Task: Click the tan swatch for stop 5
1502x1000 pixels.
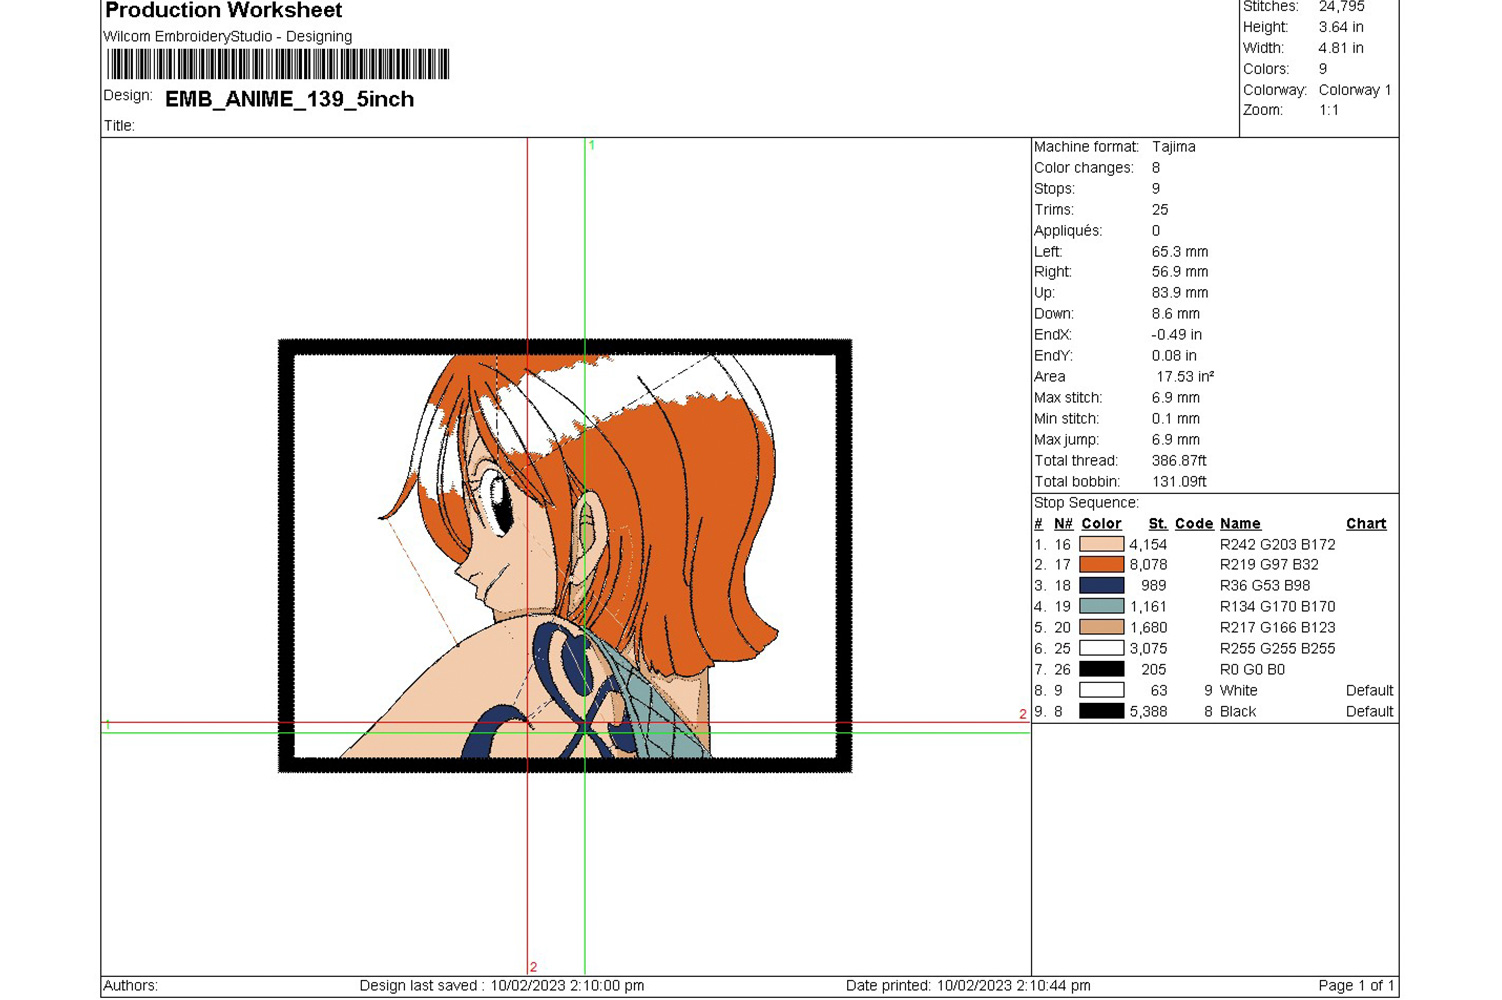Action: click(1101, 628)
